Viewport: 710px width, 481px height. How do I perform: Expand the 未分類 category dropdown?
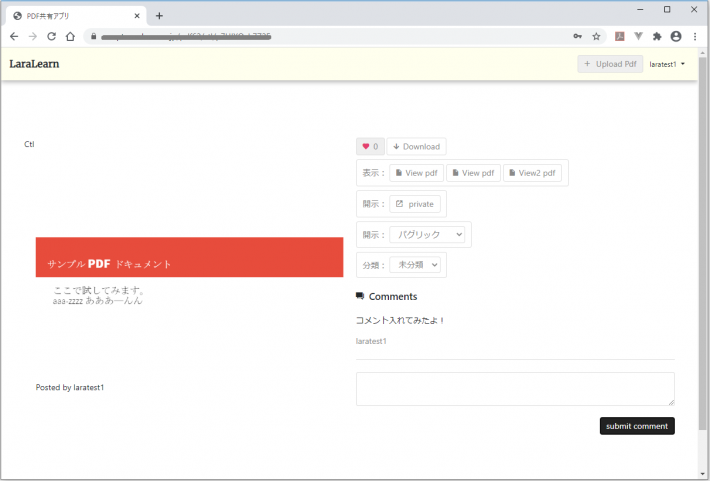point(414,265)
